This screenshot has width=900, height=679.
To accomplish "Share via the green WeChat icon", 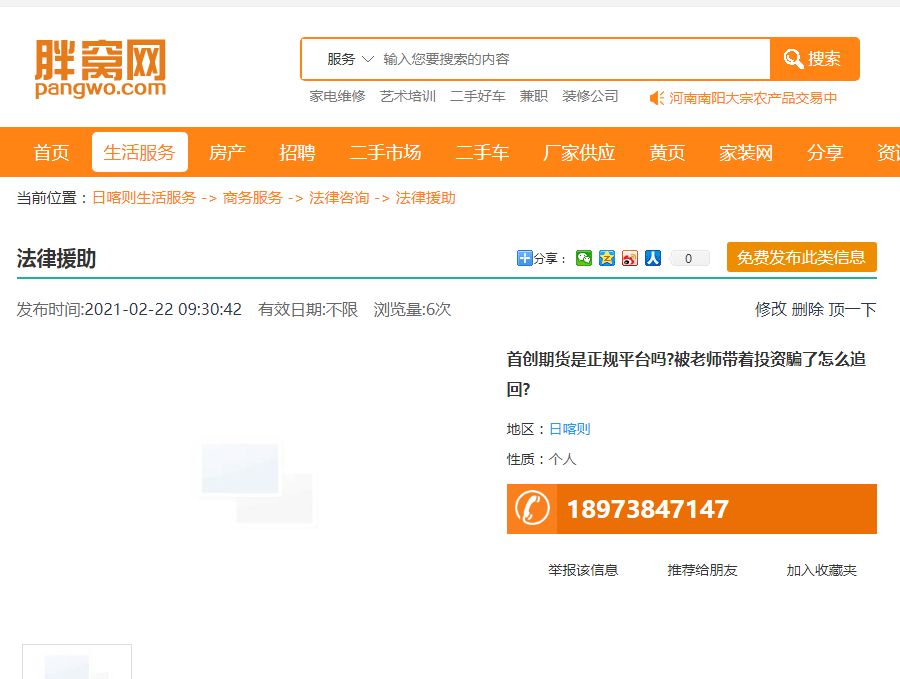I will [x=584, y=258].
